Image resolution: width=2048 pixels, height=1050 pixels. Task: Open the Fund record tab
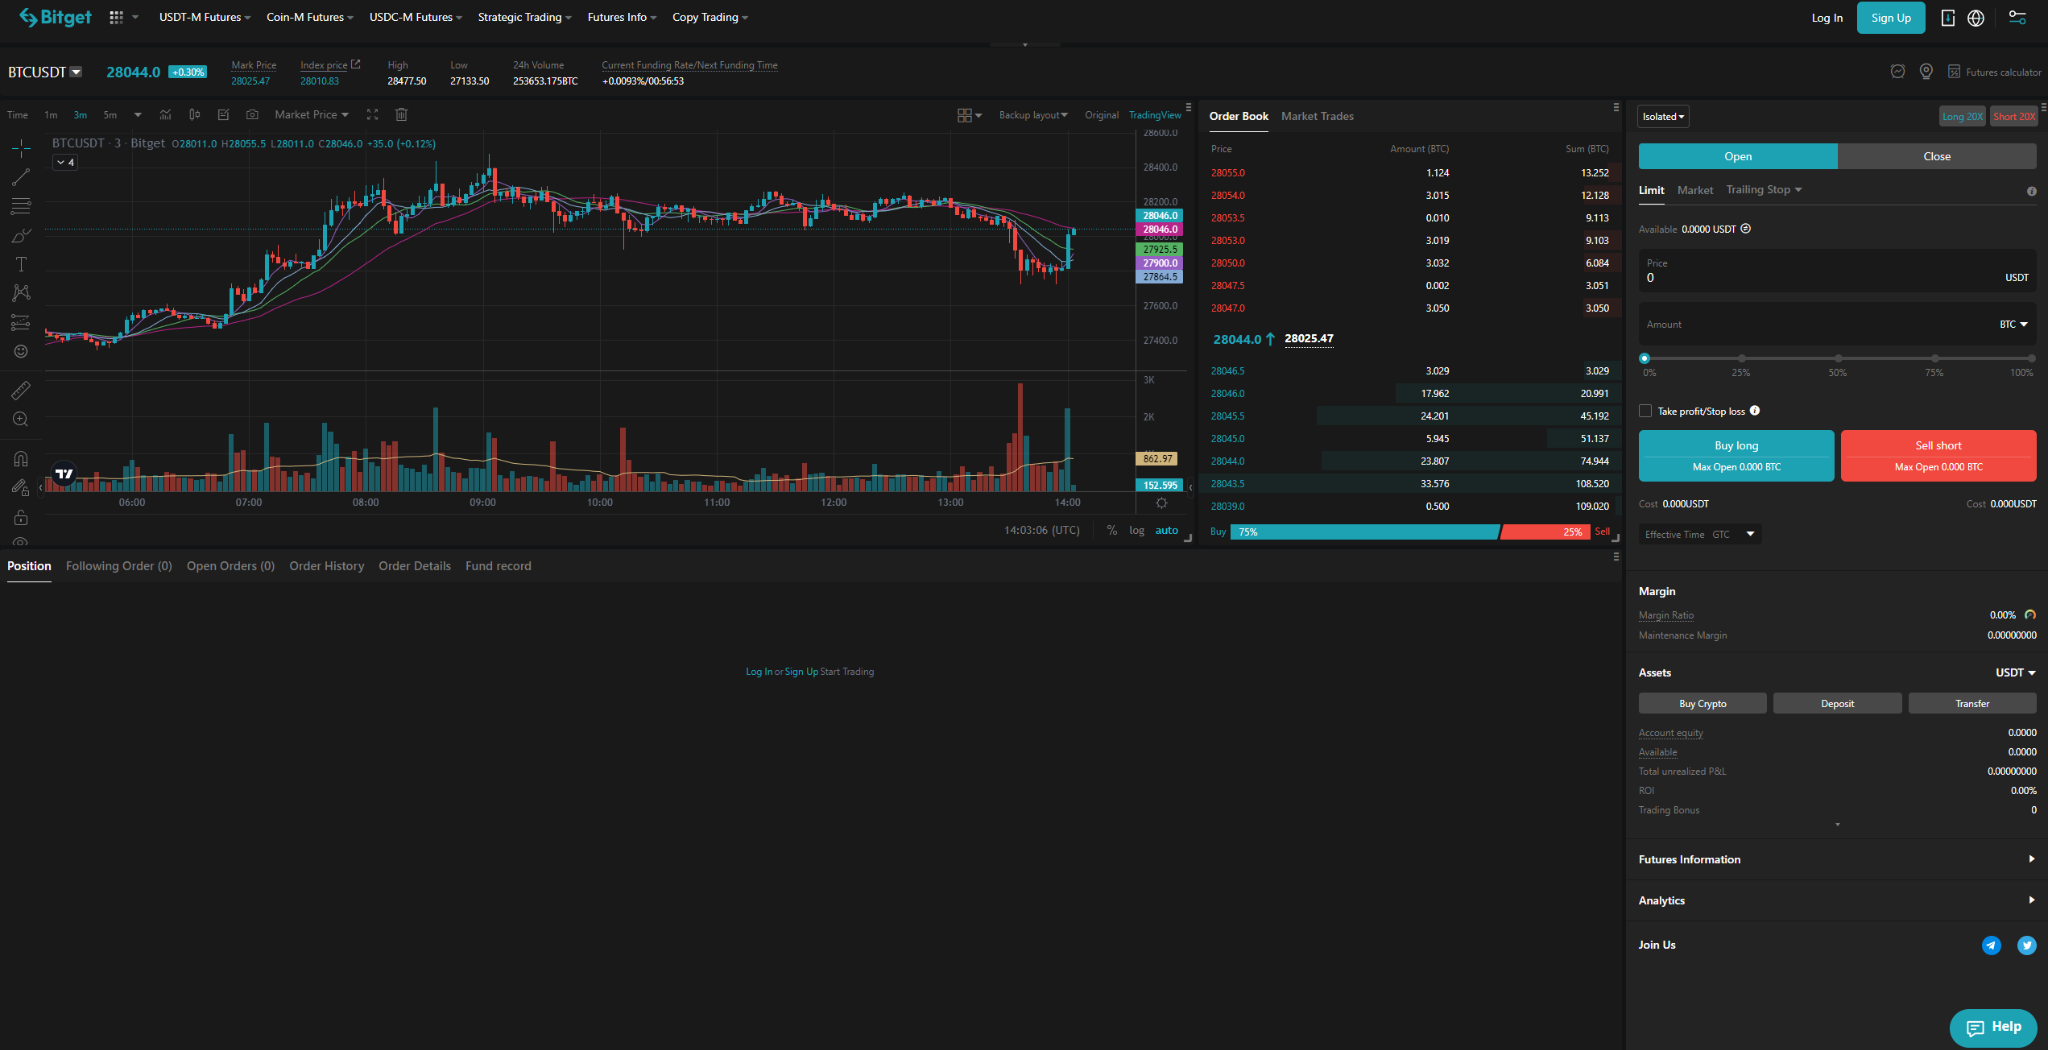498,566
